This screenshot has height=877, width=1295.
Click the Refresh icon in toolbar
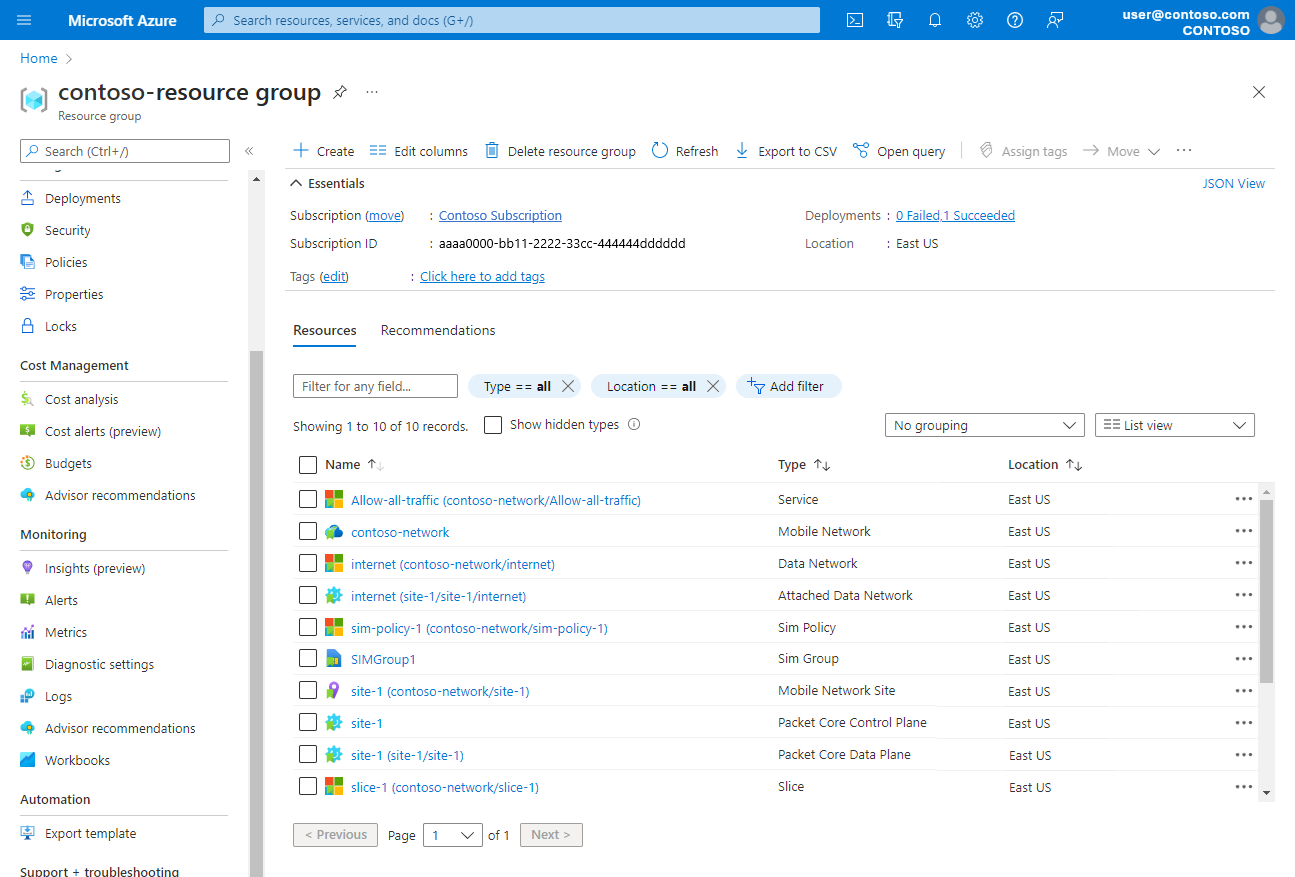660,151
